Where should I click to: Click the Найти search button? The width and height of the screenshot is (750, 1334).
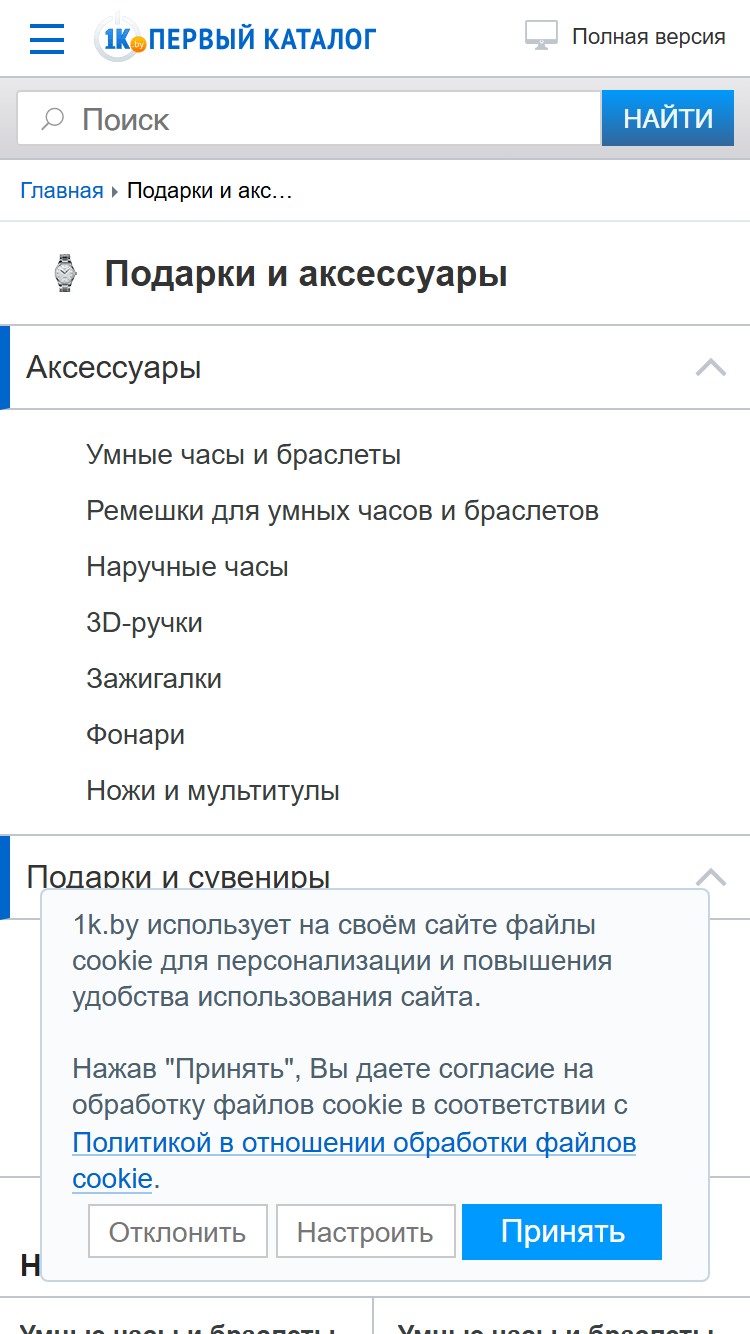click(669, 119)
